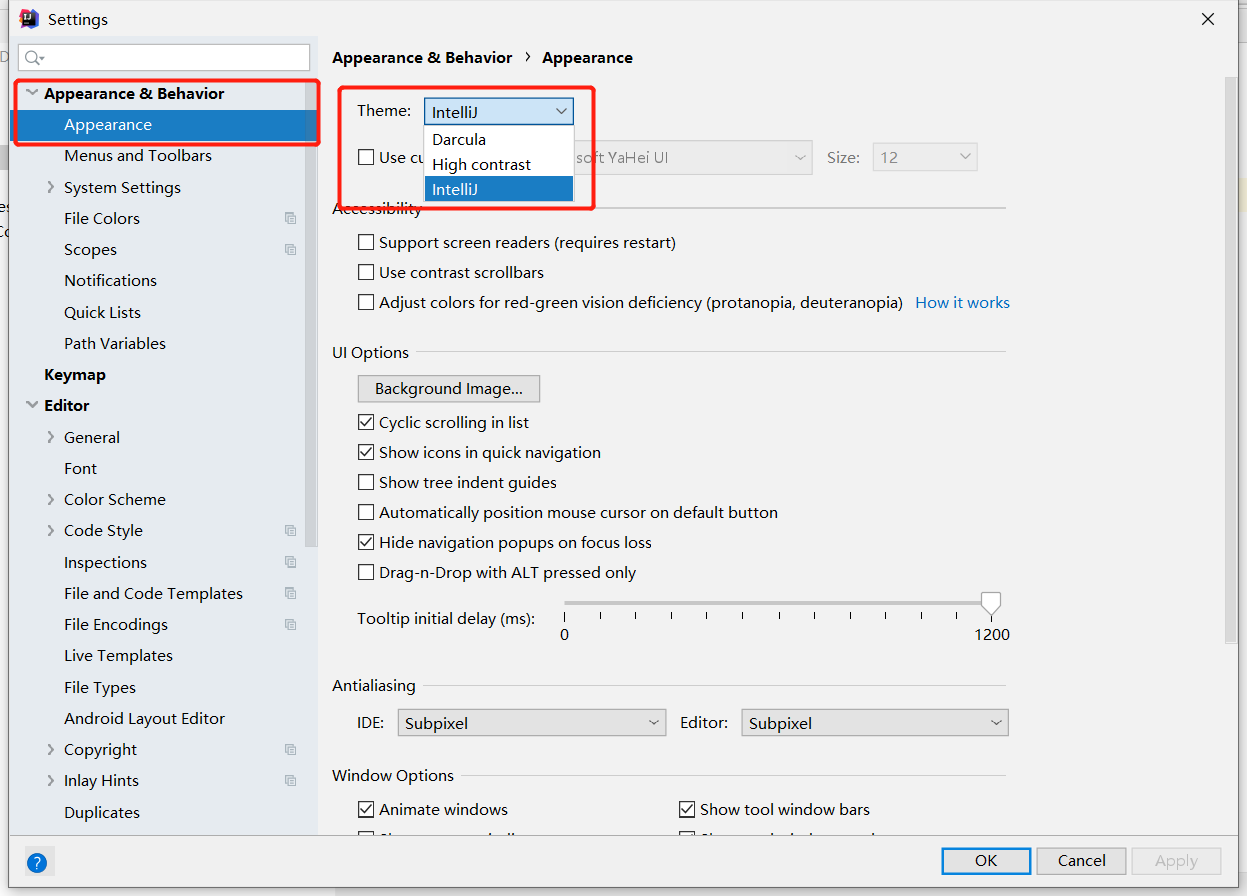Expand the Copyright node arrow
Screen dimensions: 1247x896
pyautogui.click(x=51, y=749)
